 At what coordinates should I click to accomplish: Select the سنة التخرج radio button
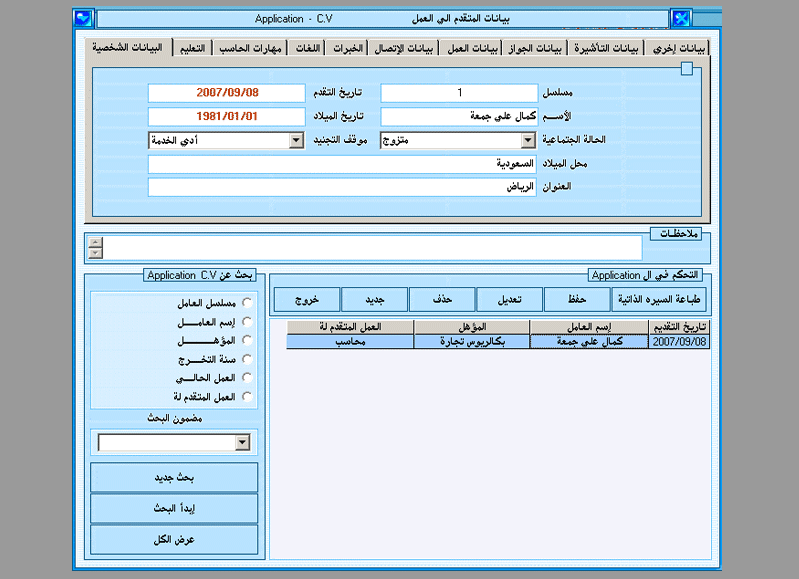[x=247, y=359]
